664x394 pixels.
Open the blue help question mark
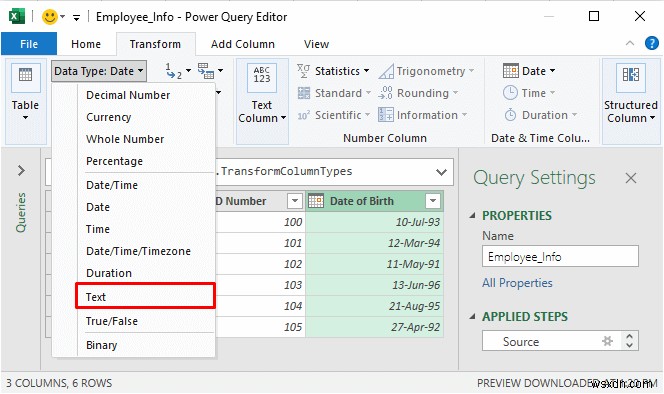651,43
